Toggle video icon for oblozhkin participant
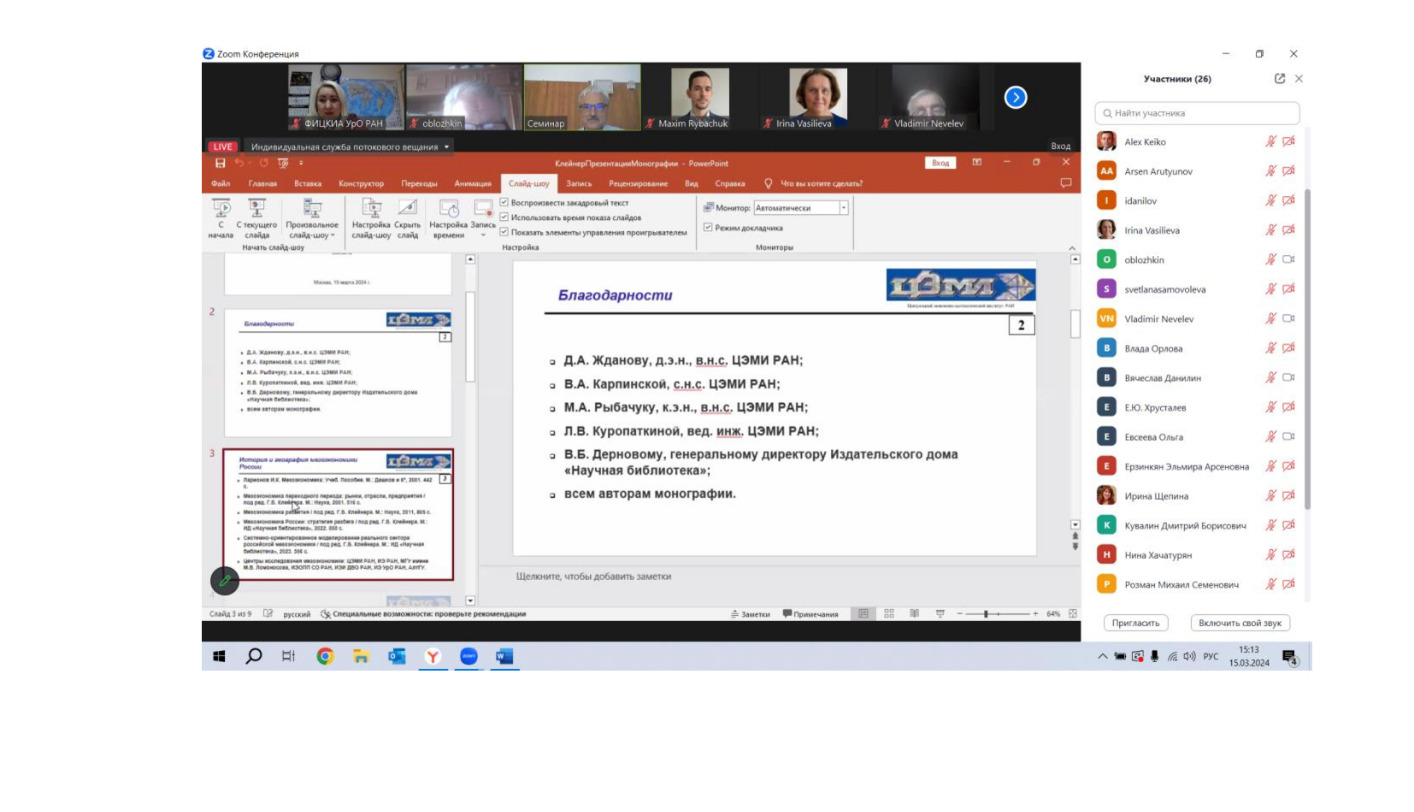This screenshot has height=812, width=1414. click(1289, 260)
